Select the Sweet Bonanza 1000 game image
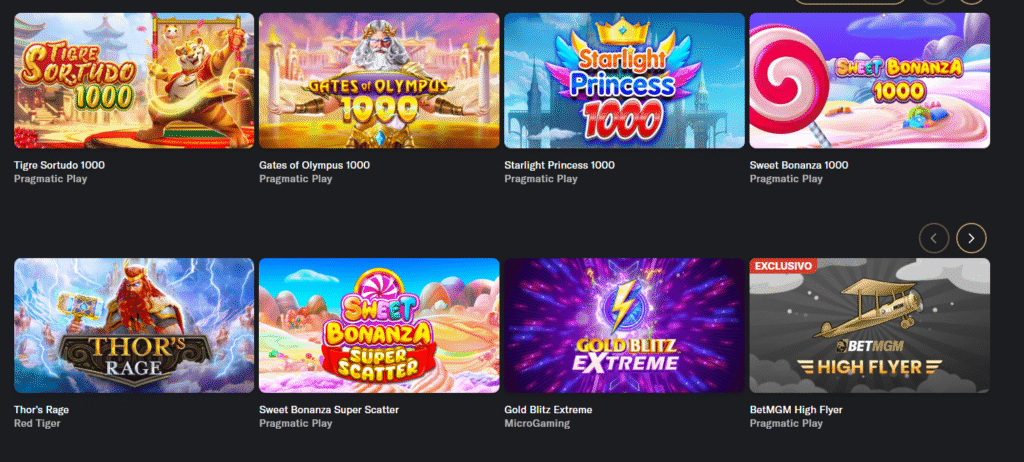 [x=870, y=80]
